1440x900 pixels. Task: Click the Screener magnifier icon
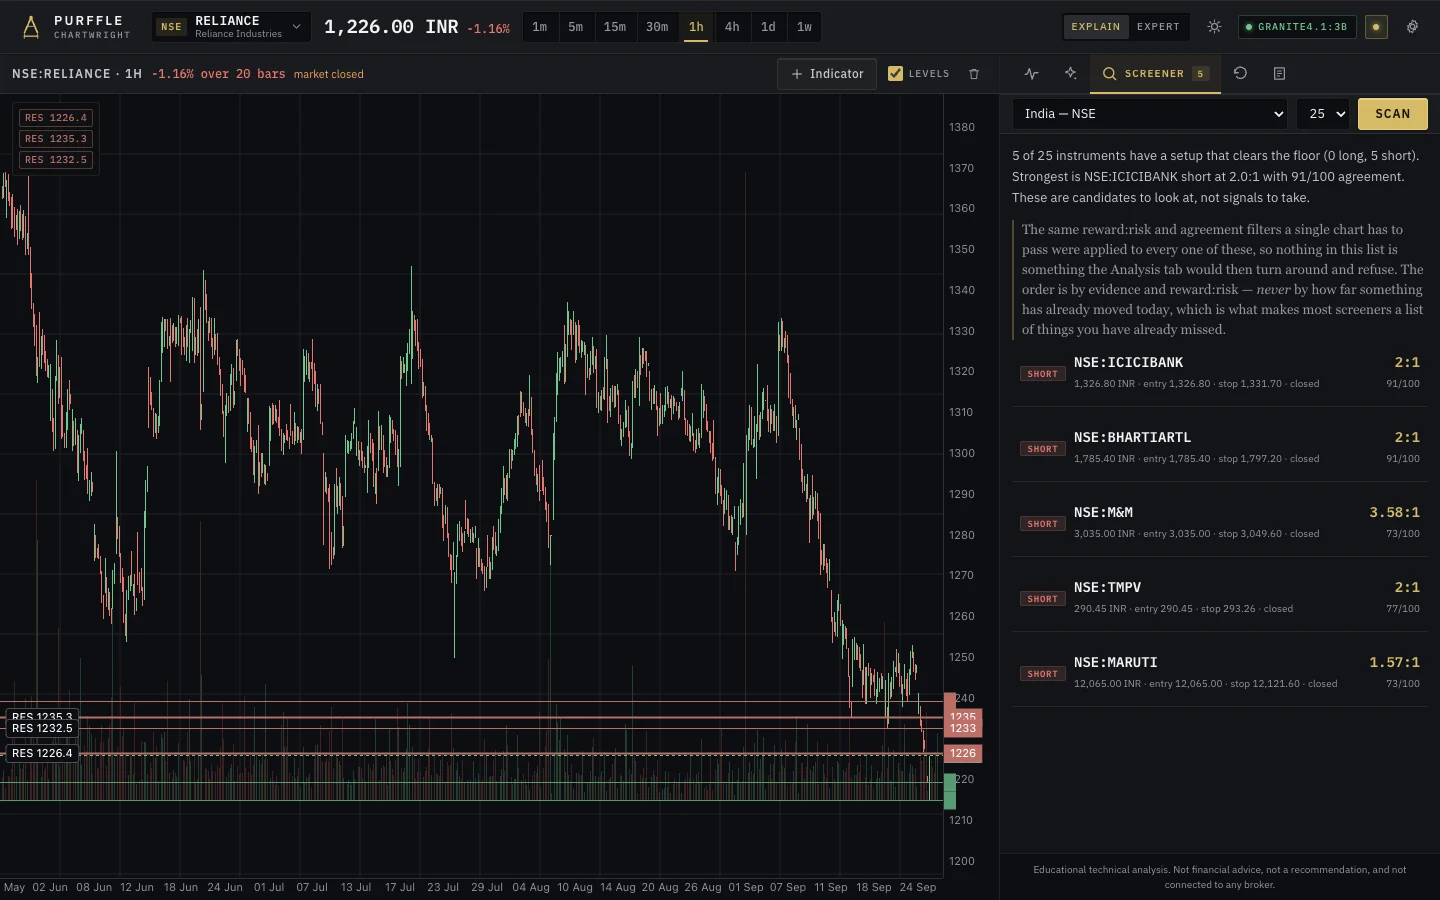tap(1109, 74)
